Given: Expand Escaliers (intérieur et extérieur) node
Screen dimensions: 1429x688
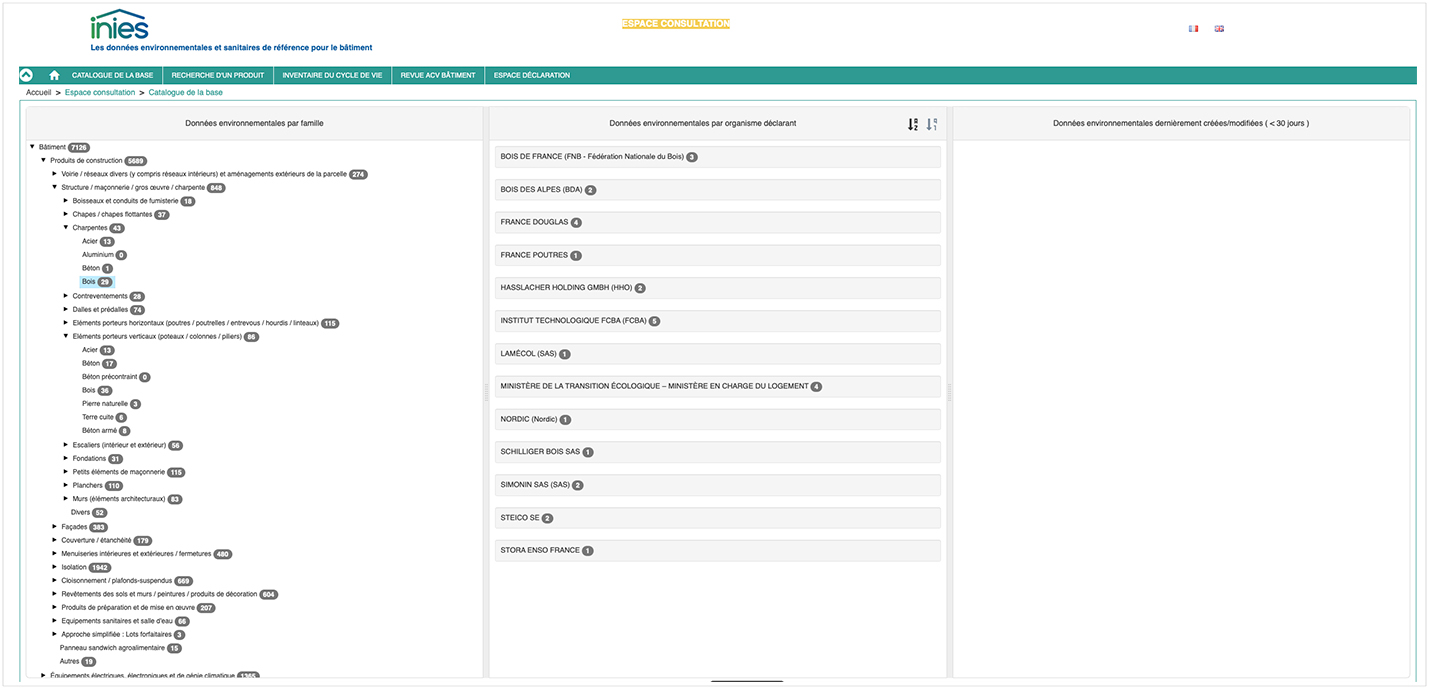Looking at the screenshot, I should [x=65, y=445].
